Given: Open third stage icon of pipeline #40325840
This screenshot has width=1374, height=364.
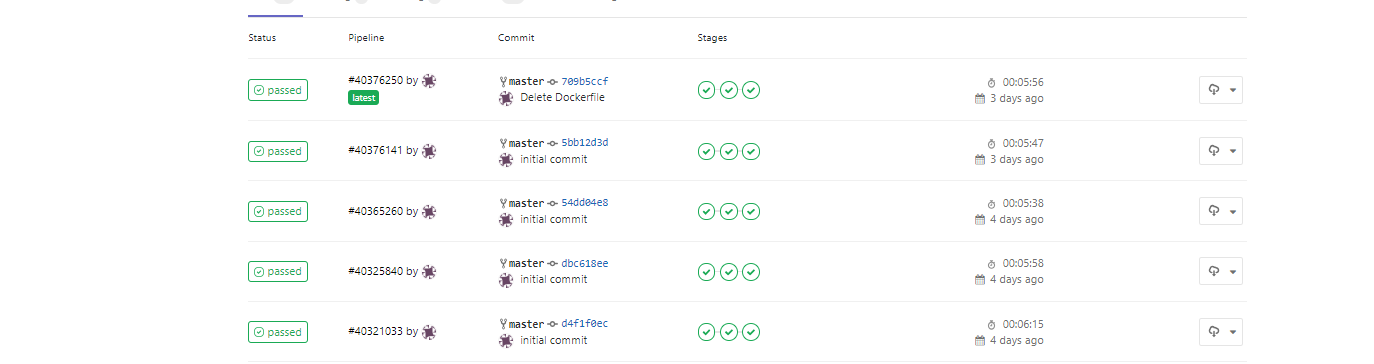Looking at the screenshot, I should click(751, 271).
